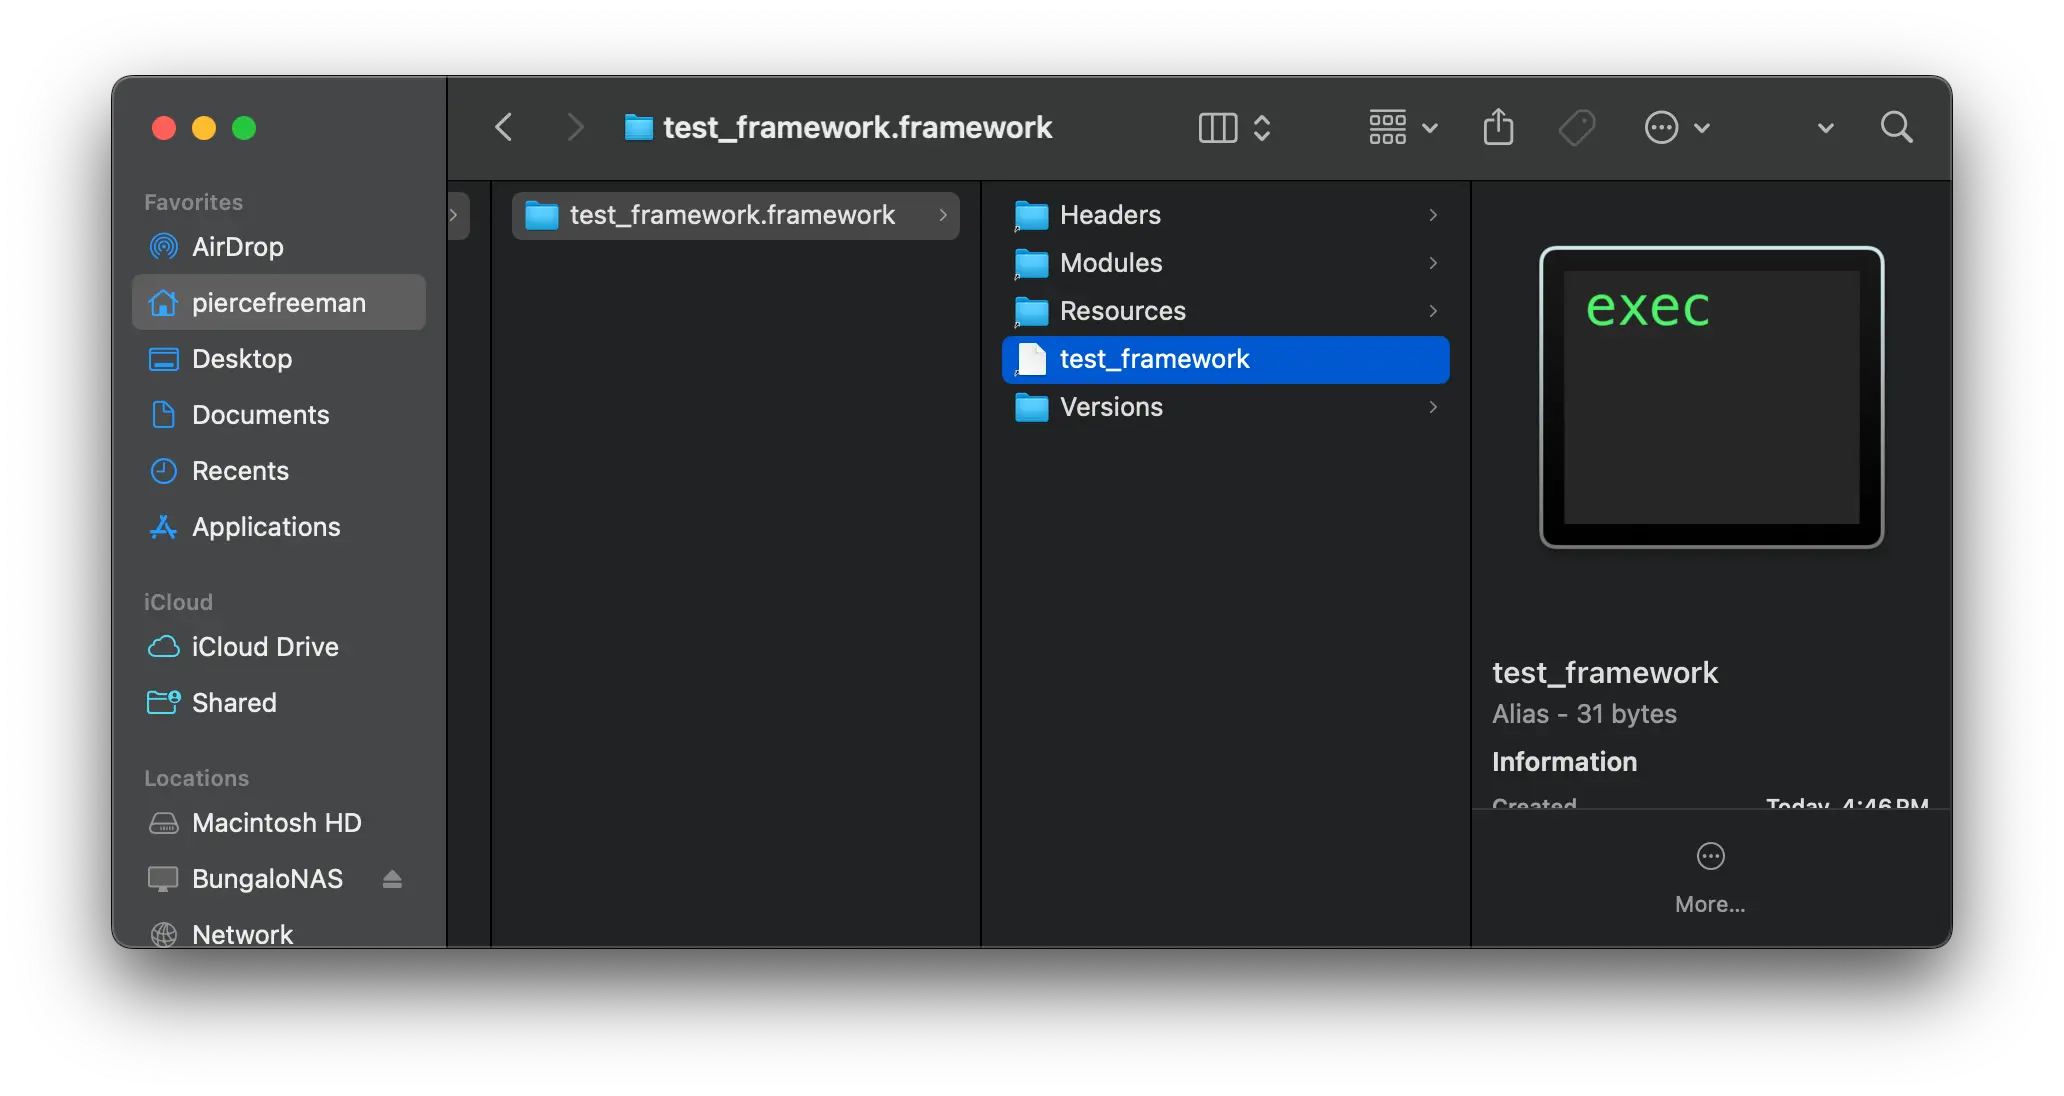Image resolution: width=2064 pixels, height=1096 pixels.
Task: Click the exec preview thumbnail
Action: pyautogui.click(x=1710, y=397)
